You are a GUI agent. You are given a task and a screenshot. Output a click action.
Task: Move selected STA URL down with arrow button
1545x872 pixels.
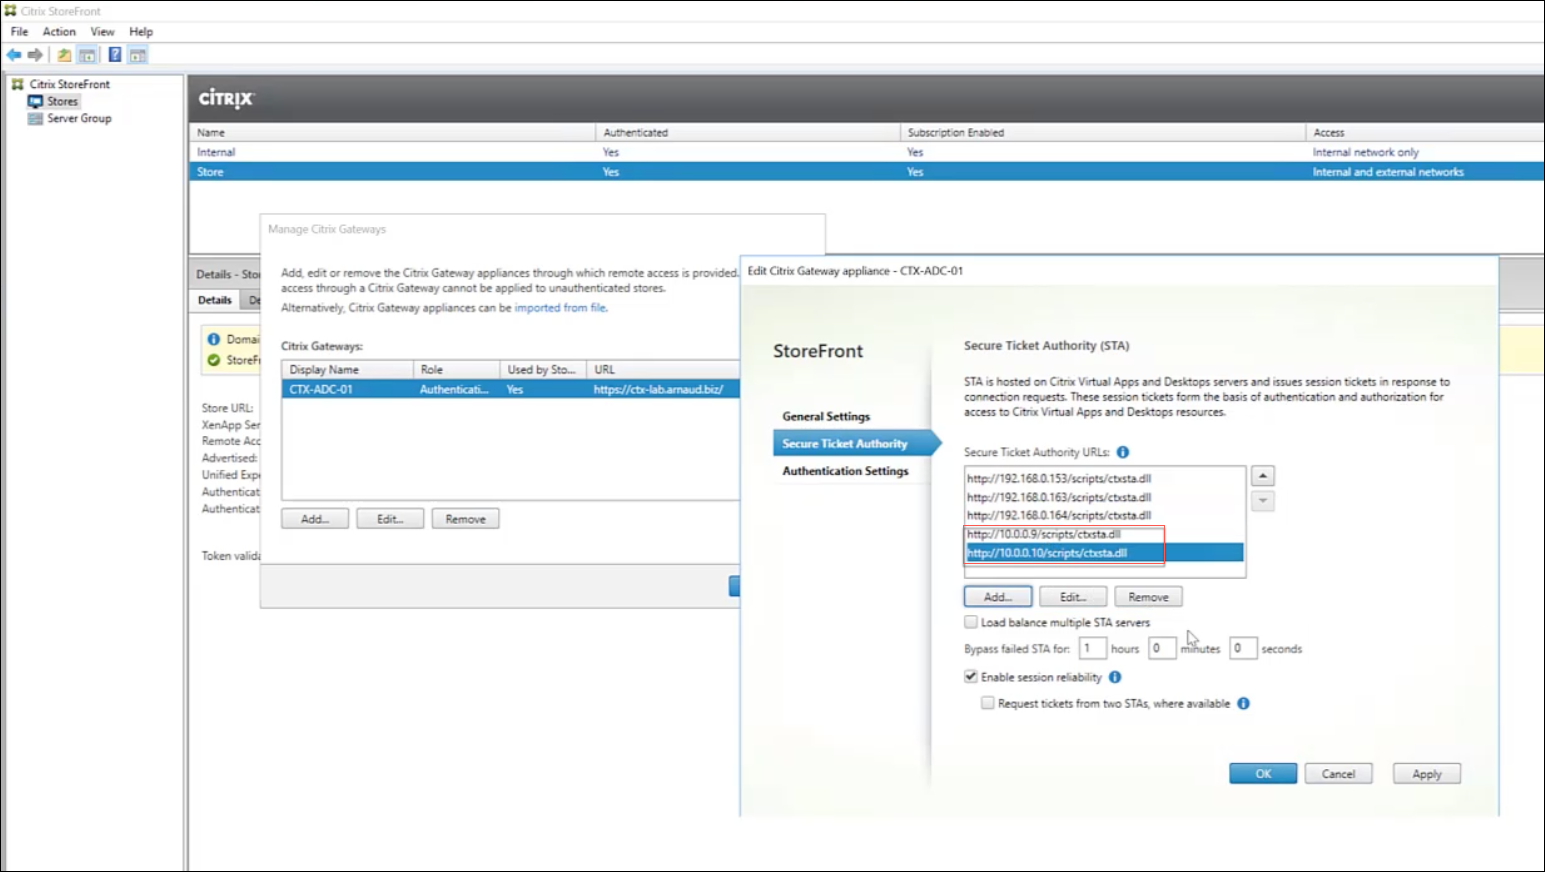(1263, 501)
